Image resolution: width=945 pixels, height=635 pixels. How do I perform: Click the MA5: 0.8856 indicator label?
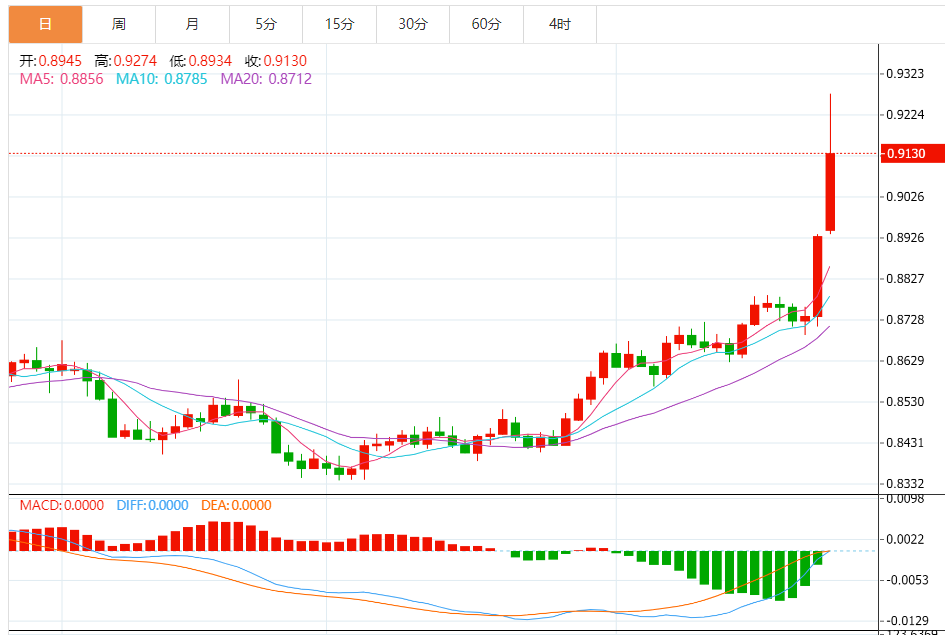click(x=61, y=79)
